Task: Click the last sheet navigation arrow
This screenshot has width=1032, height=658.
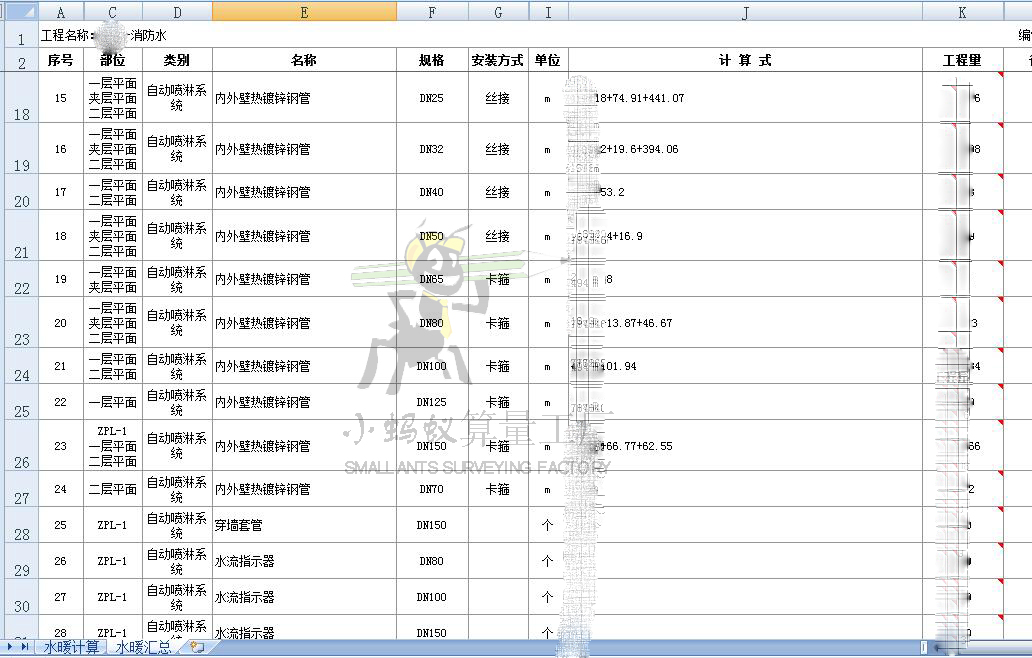Action: pos(25,647)
